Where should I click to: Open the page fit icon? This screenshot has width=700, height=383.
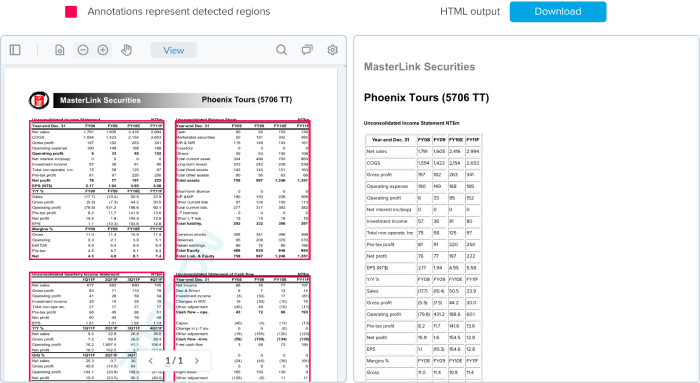click(x=59, y=50)
